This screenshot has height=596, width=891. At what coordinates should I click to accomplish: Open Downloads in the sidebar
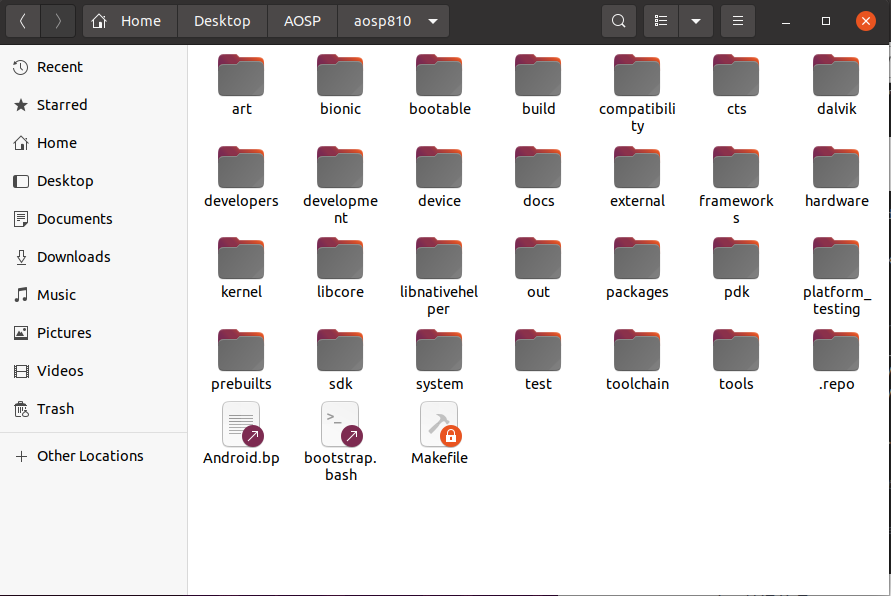[x=94, y=257]
